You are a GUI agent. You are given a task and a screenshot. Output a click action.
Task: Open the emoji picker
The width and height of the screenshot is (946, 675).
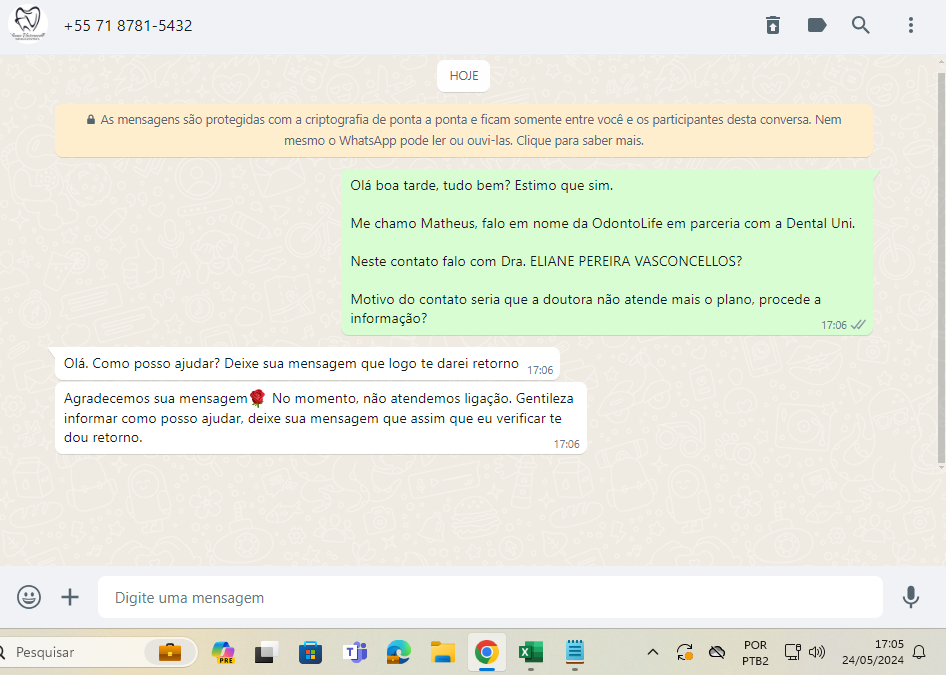click(29, 597)
